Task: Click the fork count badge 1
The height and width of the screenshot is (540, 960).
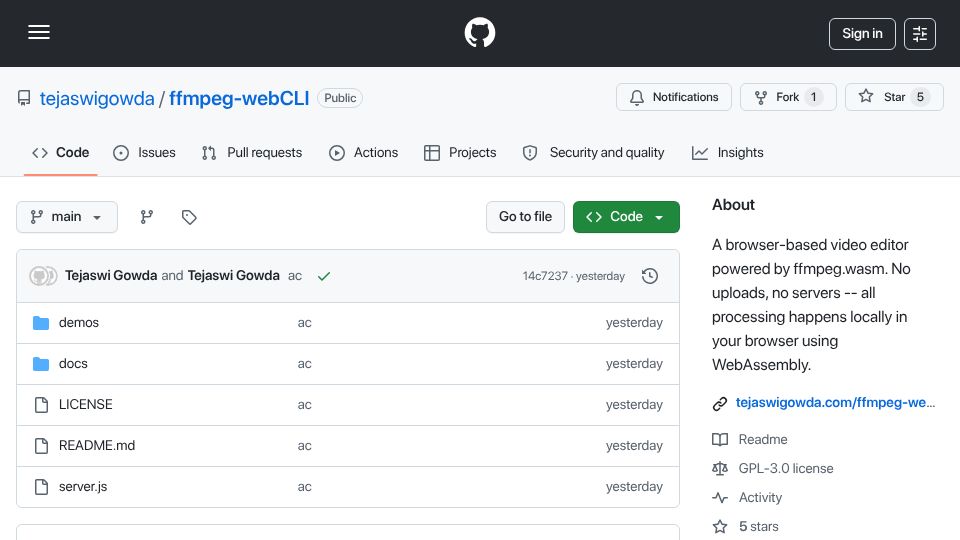Action: coord(814,97)
